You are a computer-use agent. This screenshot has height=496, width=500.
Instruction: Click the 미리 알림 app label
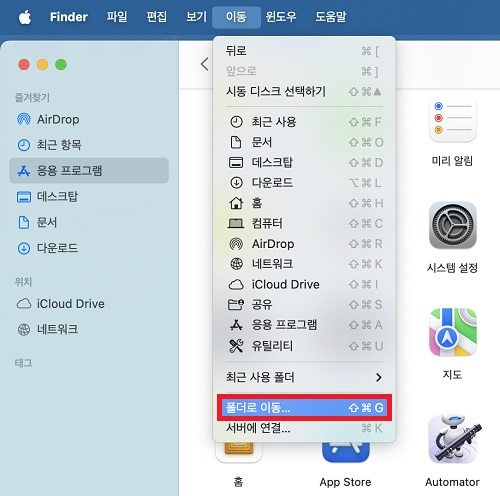(452, 161)
